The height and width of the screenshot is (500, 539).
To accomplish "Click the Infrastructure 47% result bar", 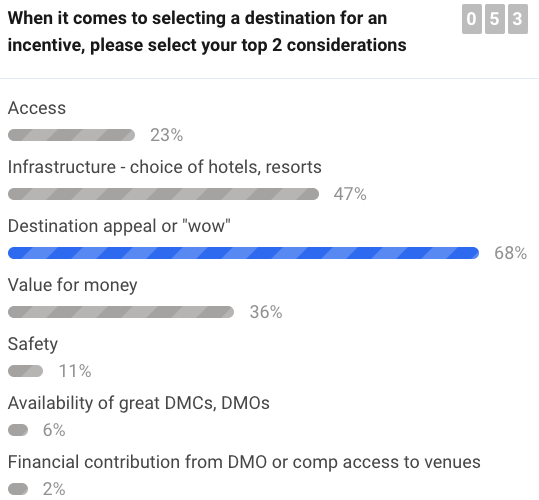I will (x=163, y=194).
